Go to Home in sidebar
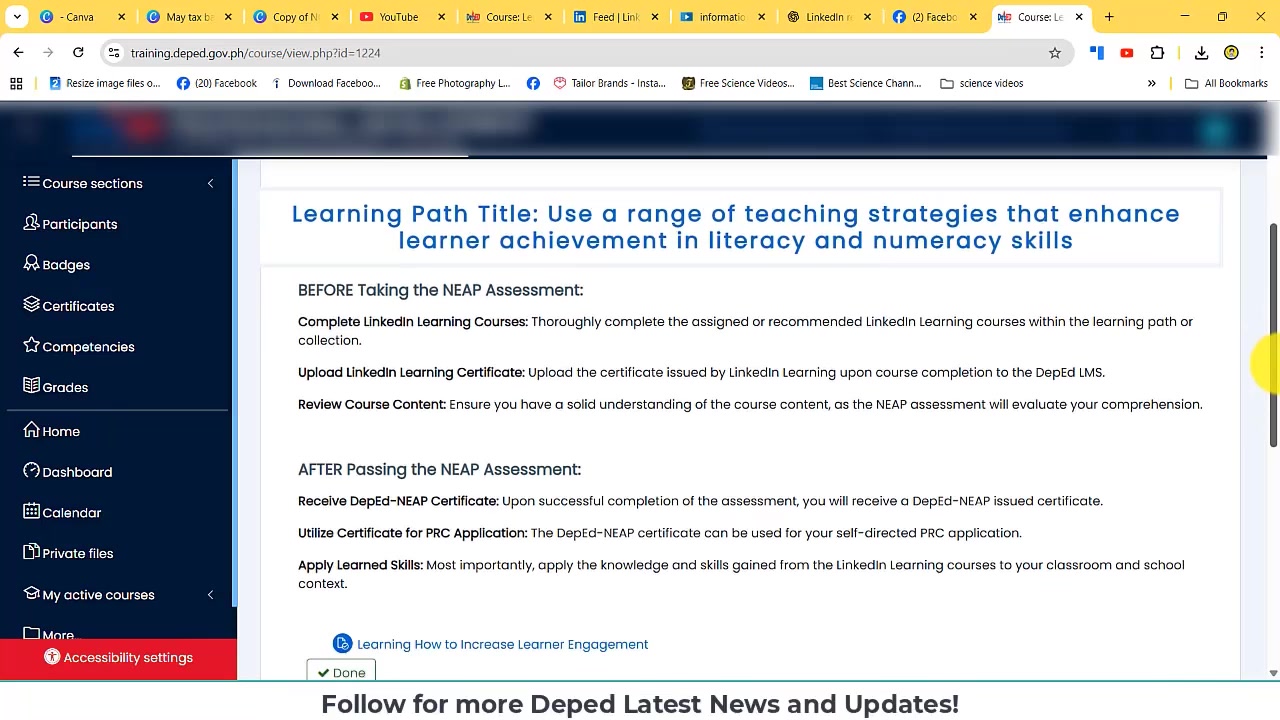1280x720 pixels. [52, 431]
